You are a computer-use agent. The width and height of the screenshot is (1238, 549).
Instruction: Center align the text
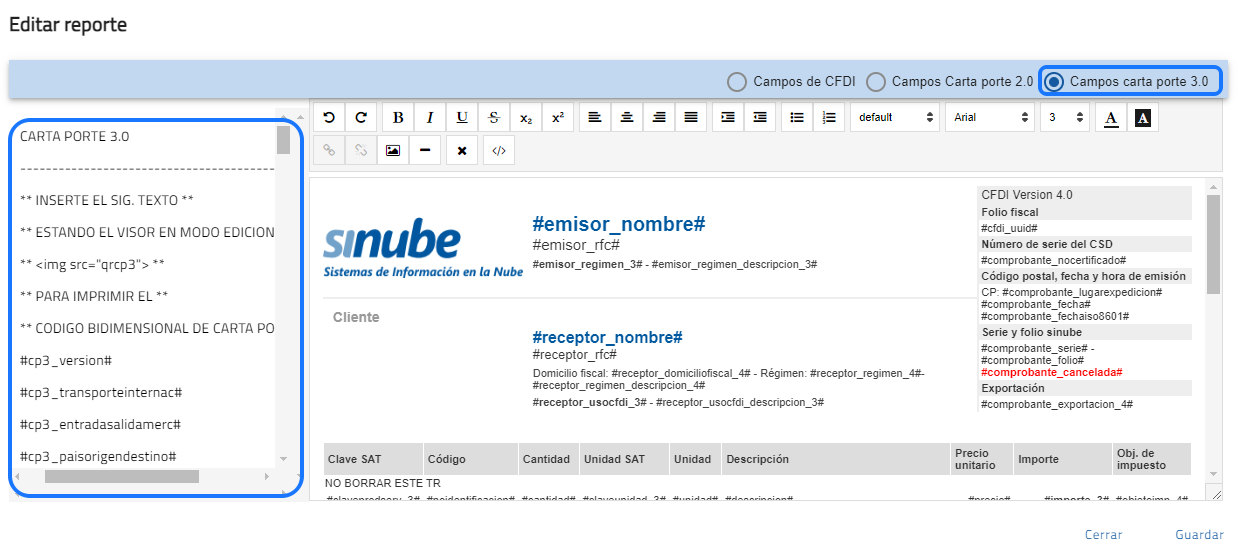627,117
